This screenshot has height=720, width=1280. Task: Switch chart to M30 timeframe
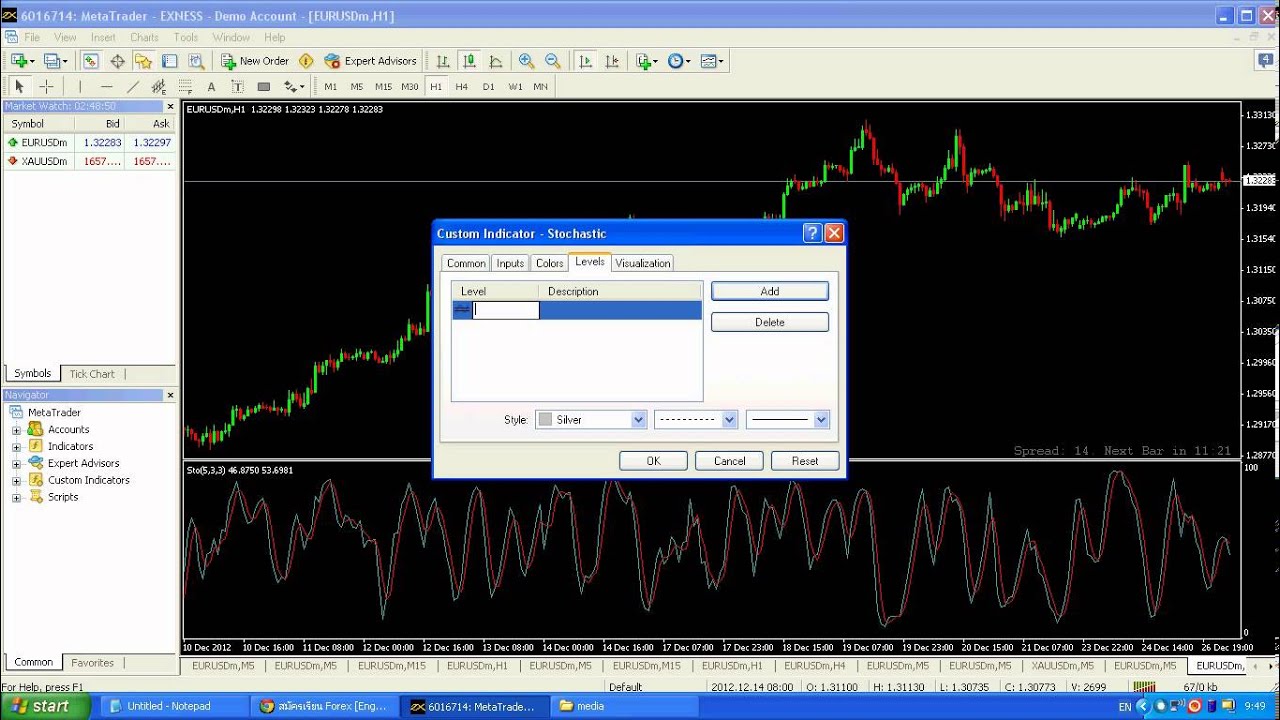pyautogui.click(x=410, y=87)
